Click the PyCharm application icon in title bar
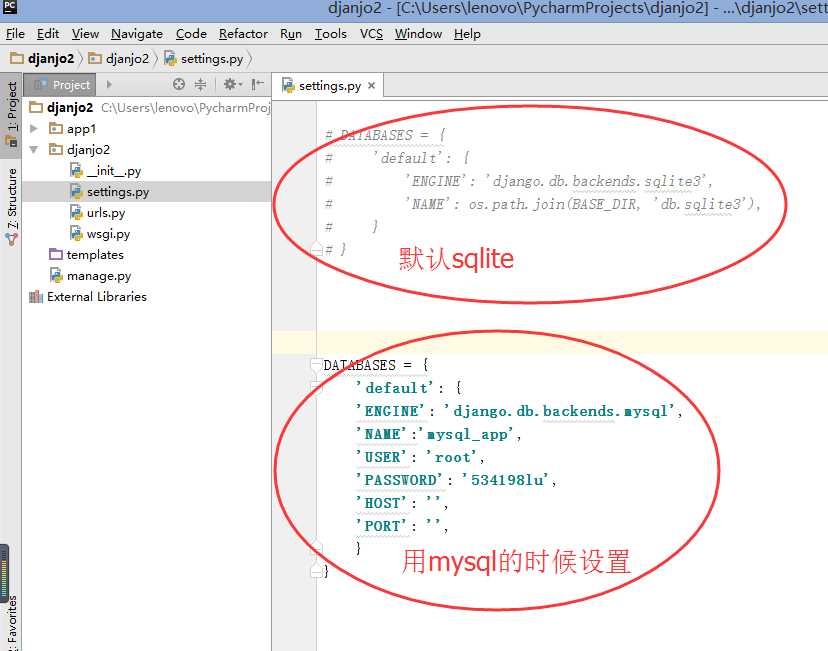828x651 pixels. (x=10, y=7)
